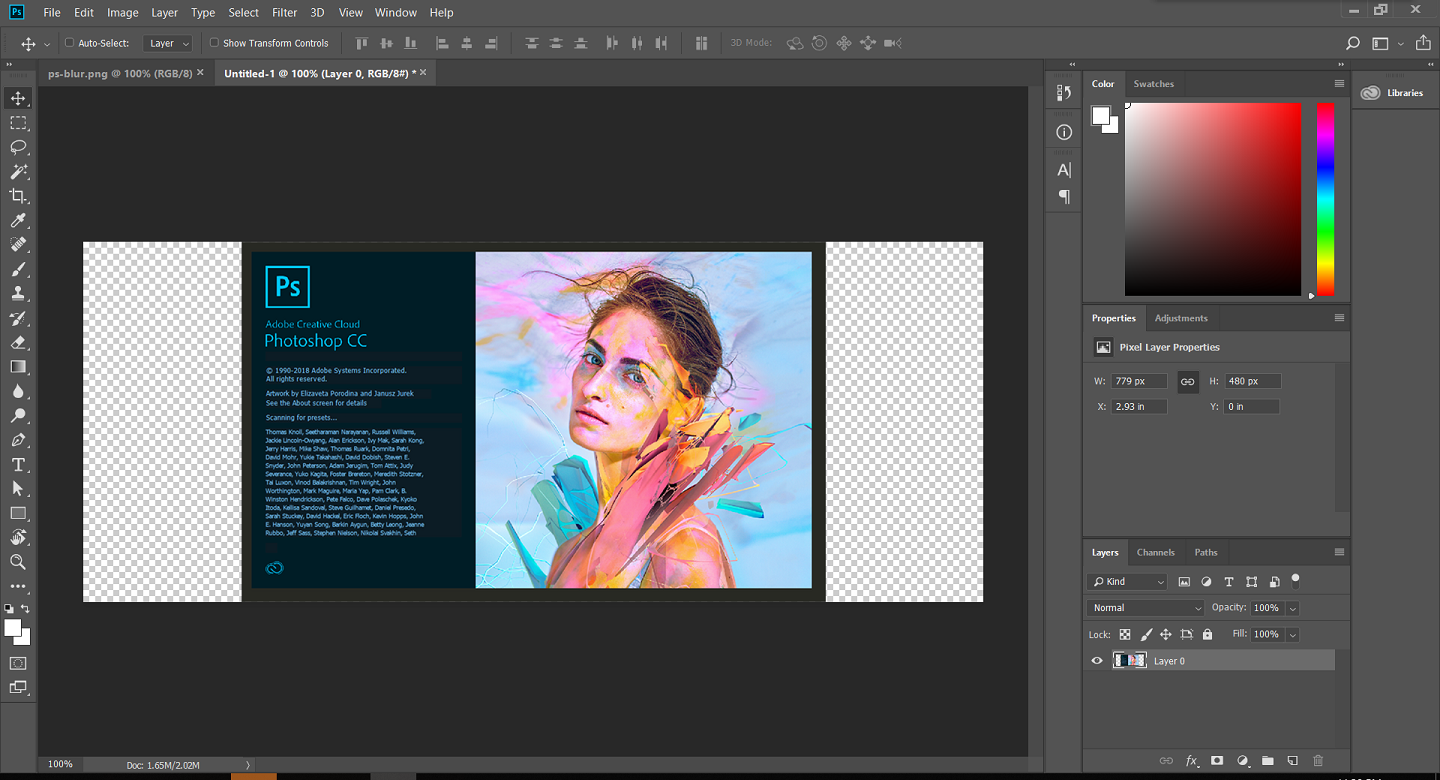
Task: Create a new layer
Action: point(1292,761)
